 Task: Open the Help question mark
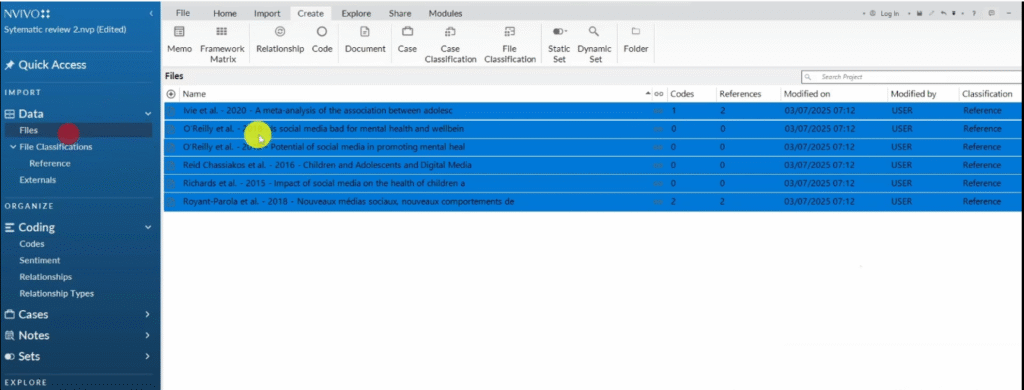pyautogui.click(x=974, y=13)
